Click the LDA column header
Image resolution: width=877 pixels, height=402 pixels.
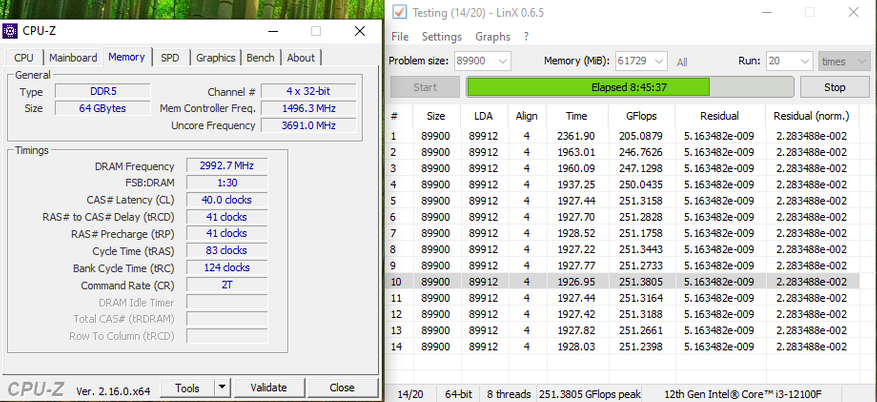pyautogui.click(x=484, y=116)
